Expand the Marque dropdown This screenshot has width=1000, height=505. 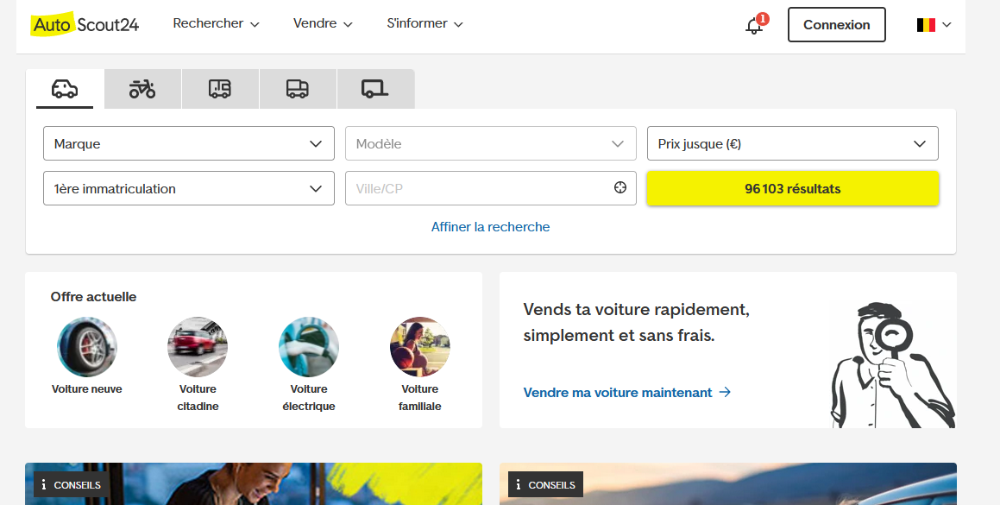click(188, 143)
